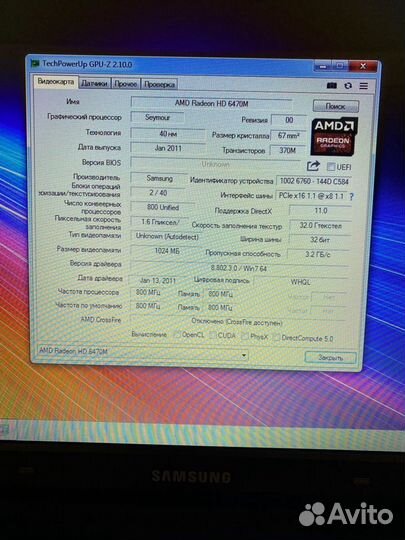Click the ROPs/TMUs field 2 / 40

click(158, 193)
